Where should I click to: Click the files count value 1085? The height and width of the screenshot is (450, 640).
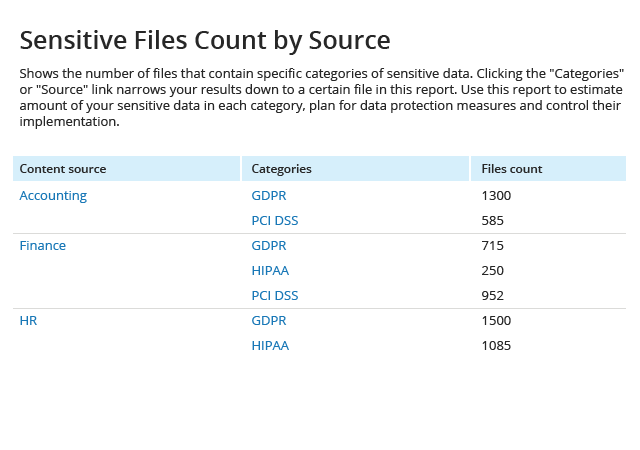tap(496, 345)
